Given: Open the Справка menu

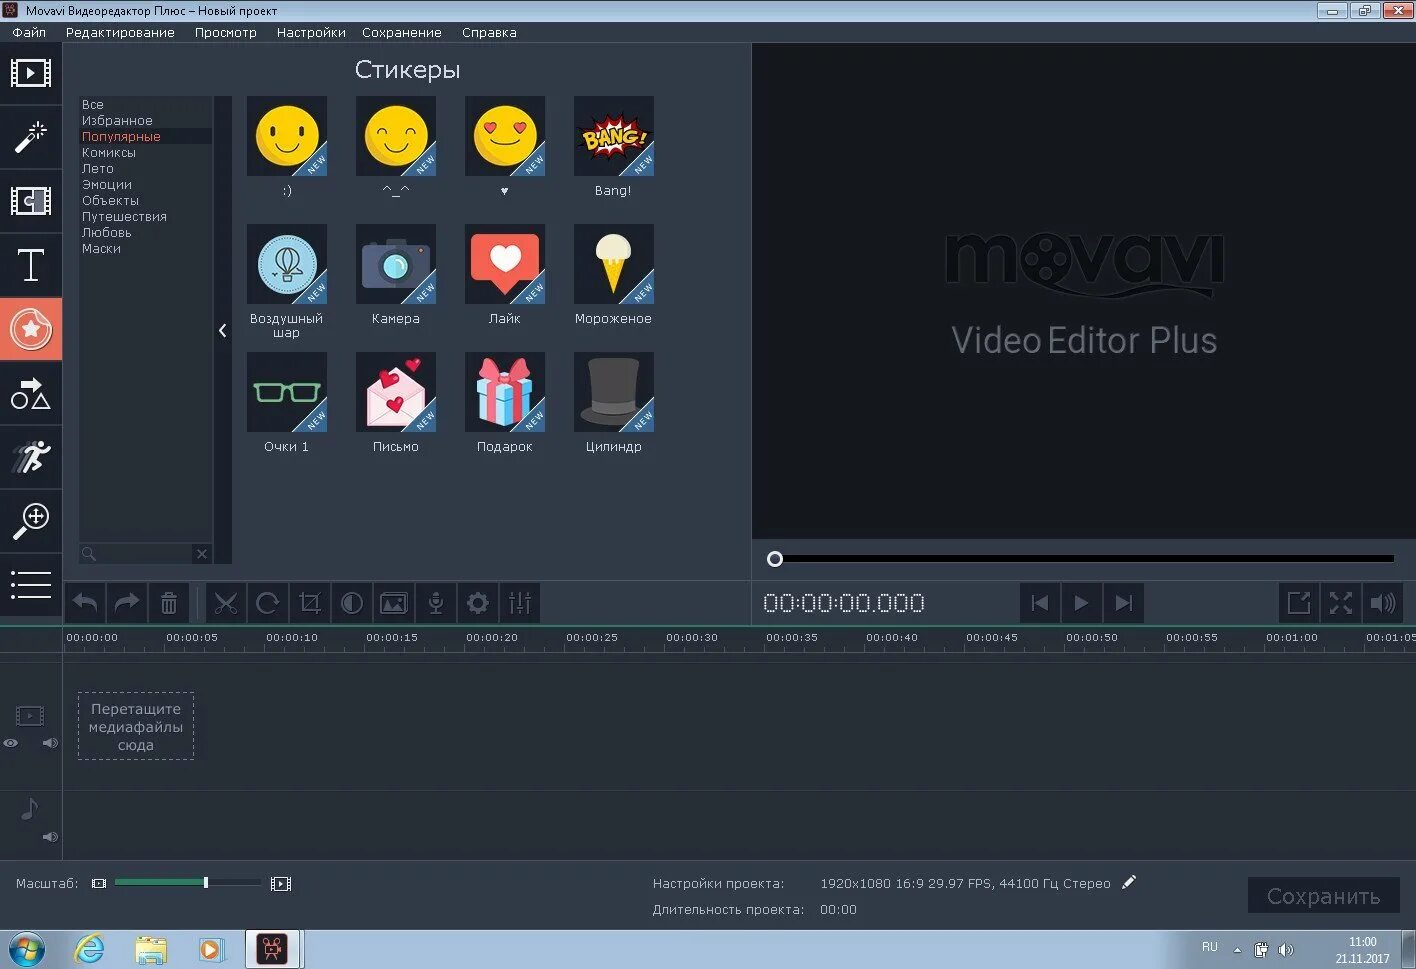Looking at the screenshot, I should point(489,32).
